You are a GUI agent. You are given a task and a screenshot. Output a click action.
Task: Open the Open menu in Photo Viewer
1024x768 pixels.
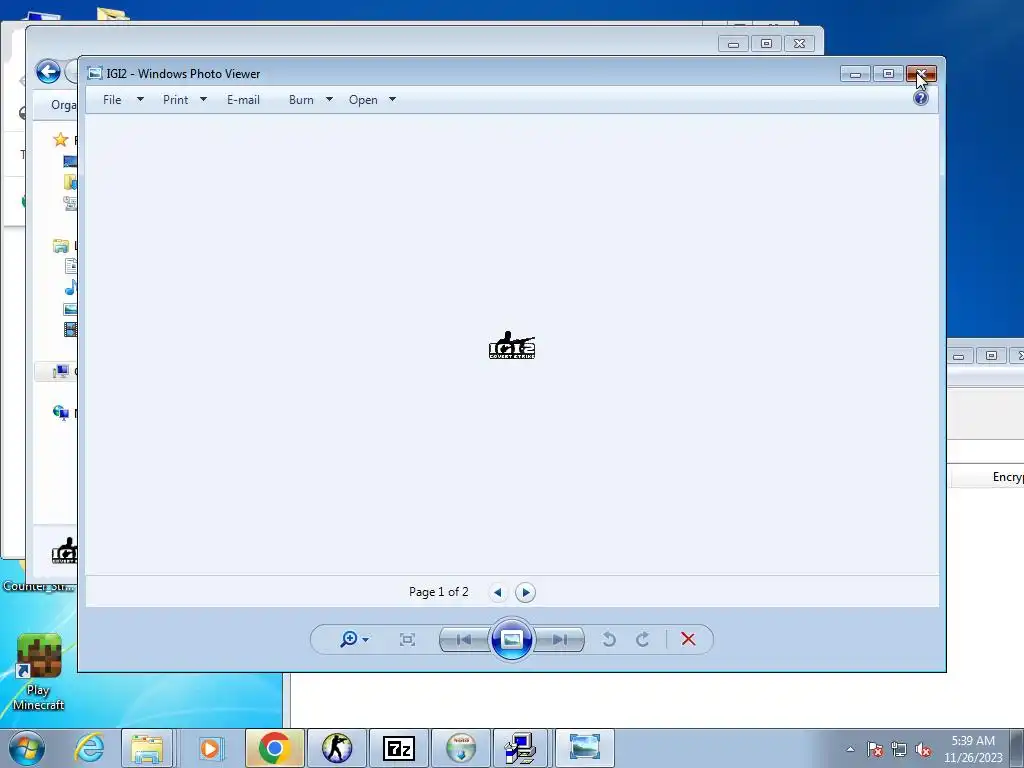pos(363,100)
